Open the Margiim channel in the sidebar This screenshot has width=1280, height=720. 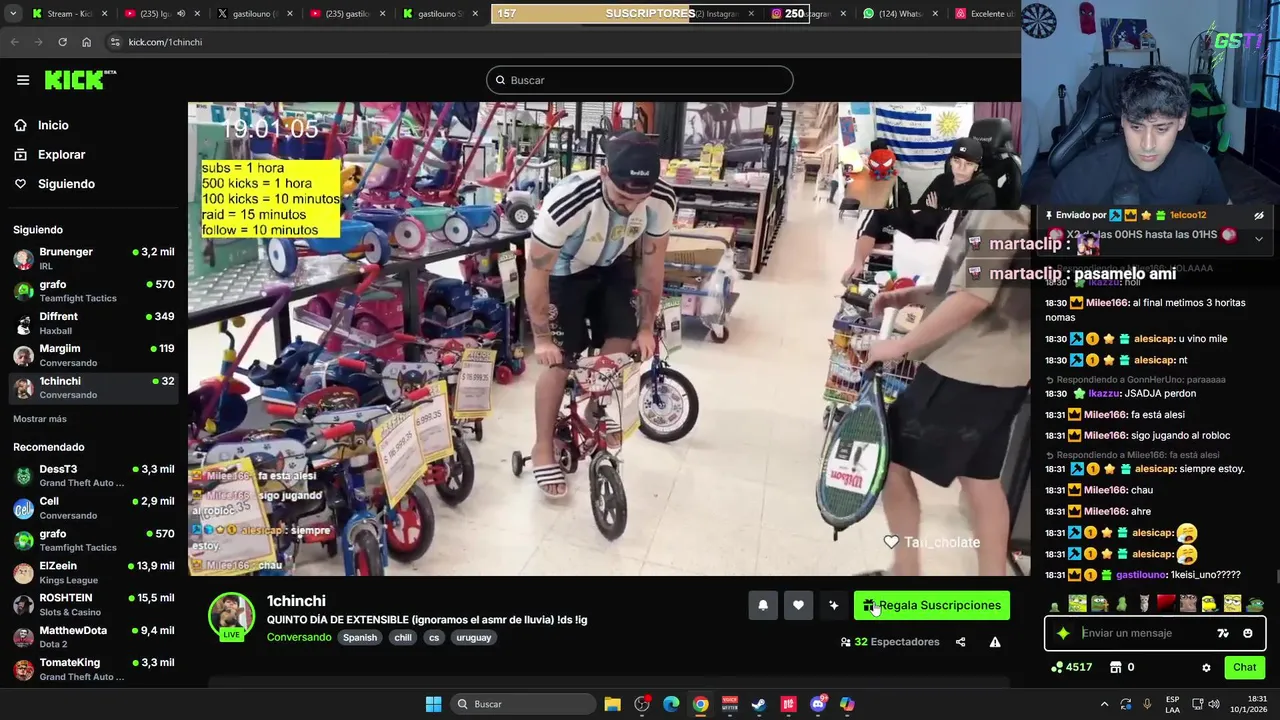(x=94, y=355)
